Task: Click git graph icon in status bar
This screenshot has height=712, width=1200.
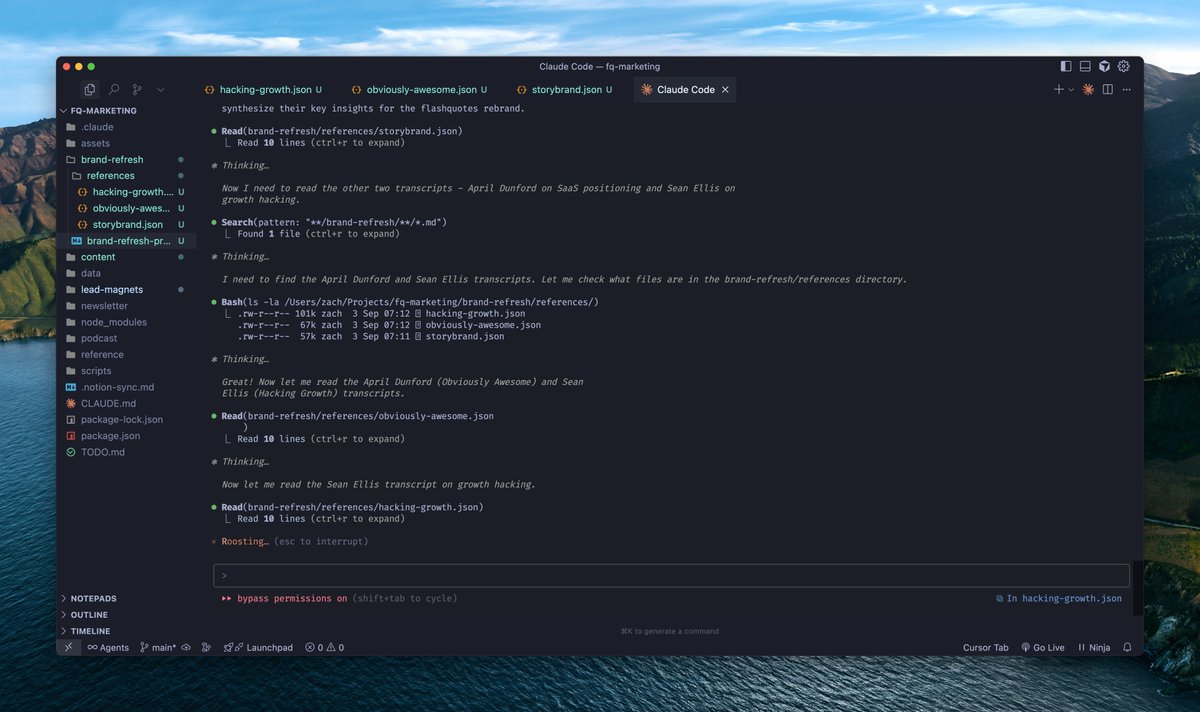Action: pyautogui.click(x=206, y=647)
